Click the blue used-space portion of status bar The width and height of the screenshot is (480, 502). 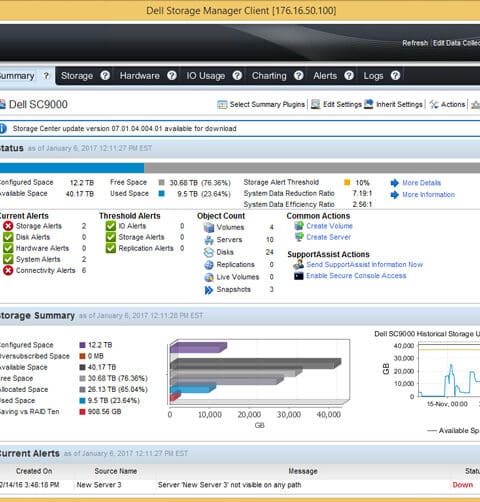coord(72,168)
